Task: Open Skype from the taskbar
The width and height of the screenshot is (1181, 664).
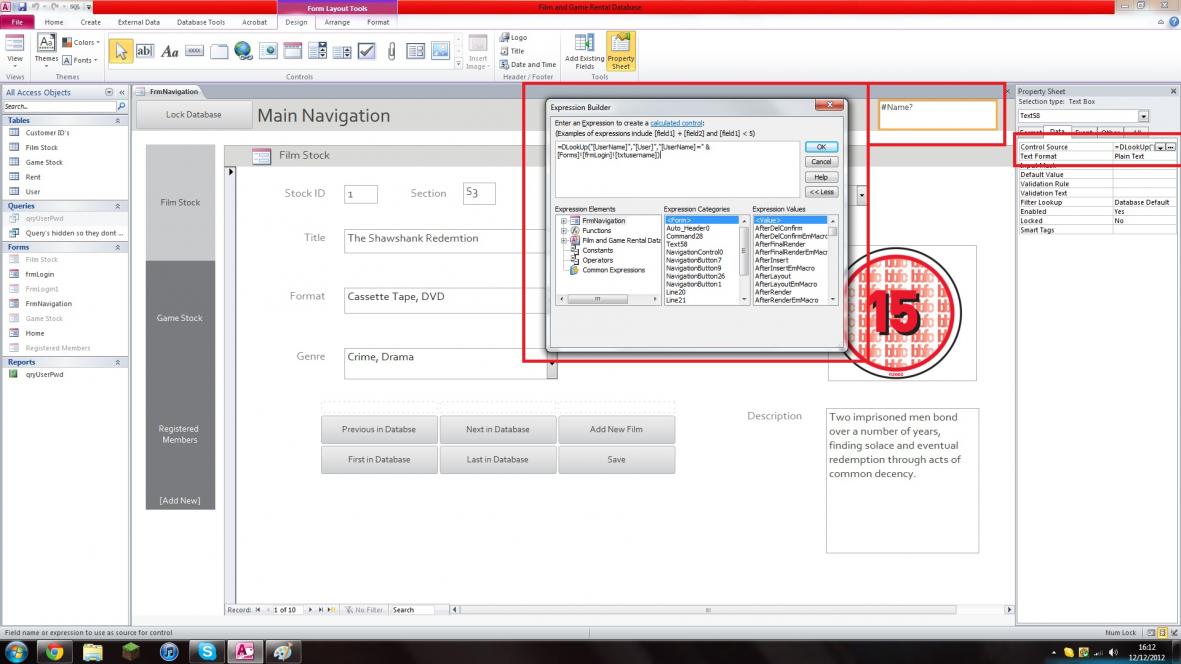Action: pos(207,651)
